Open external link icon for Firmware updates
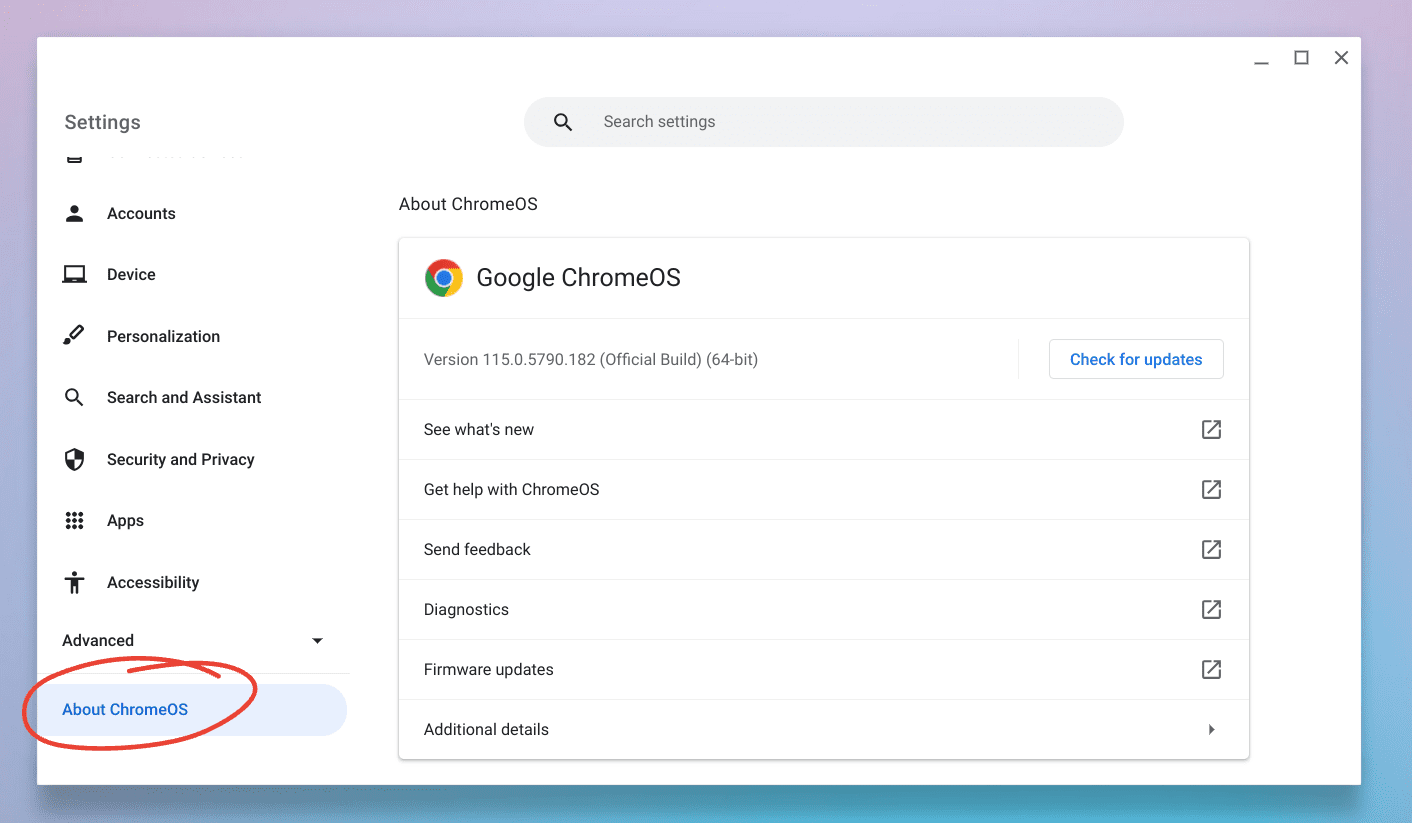The image size is (1412, 823). click(x=1211, y=669)
